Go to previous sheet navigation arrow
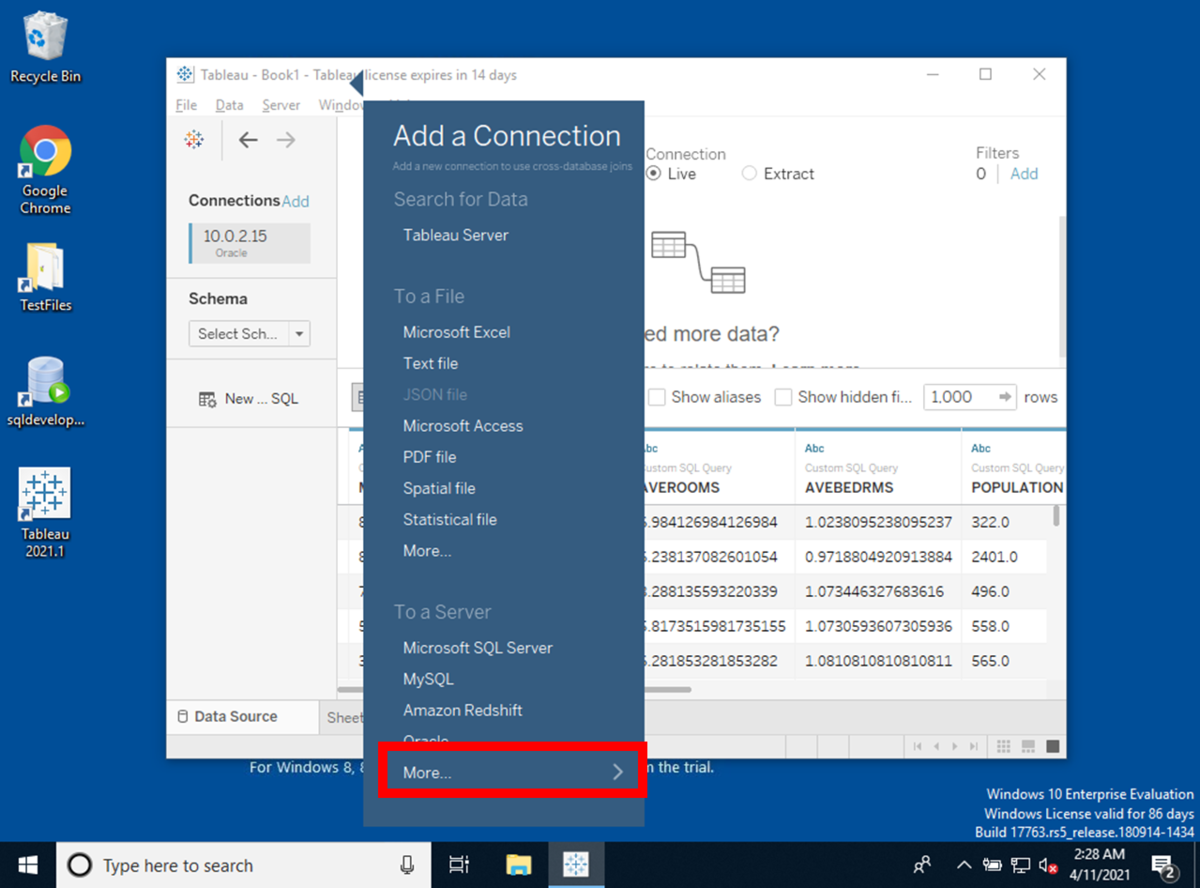 coord(936,747)
